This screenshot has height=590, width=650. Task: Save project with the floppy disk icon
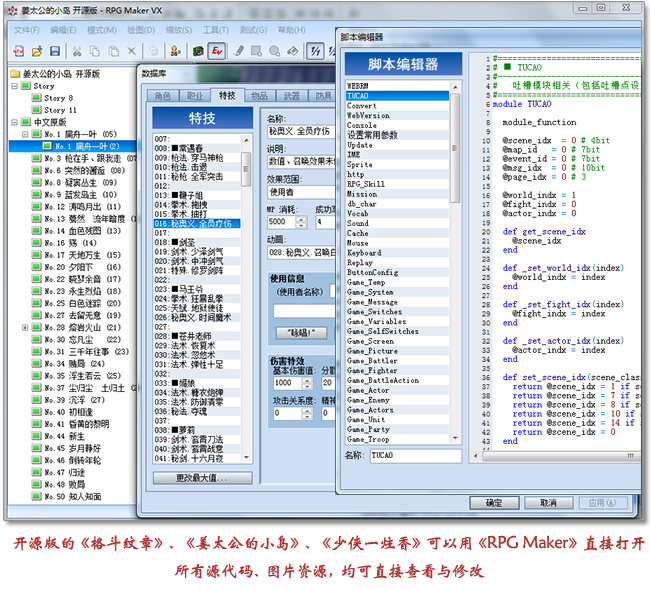(55, 51)
